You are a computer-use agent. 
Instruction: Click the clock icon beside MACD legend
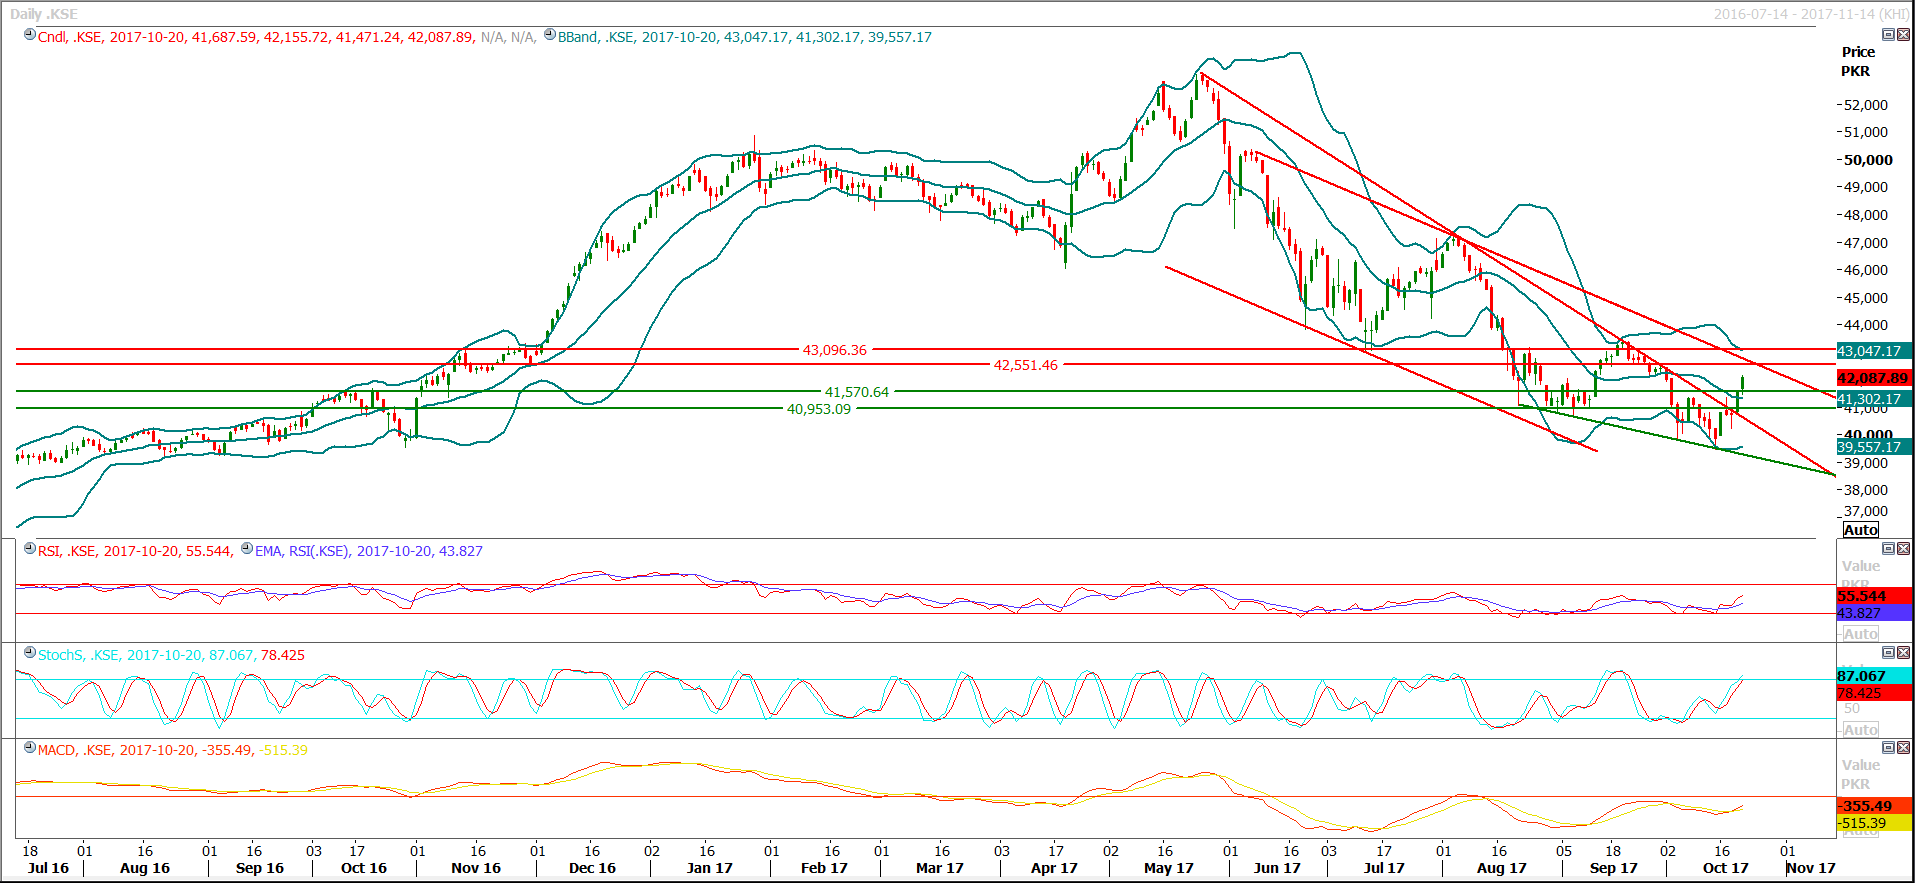point(30,748)
